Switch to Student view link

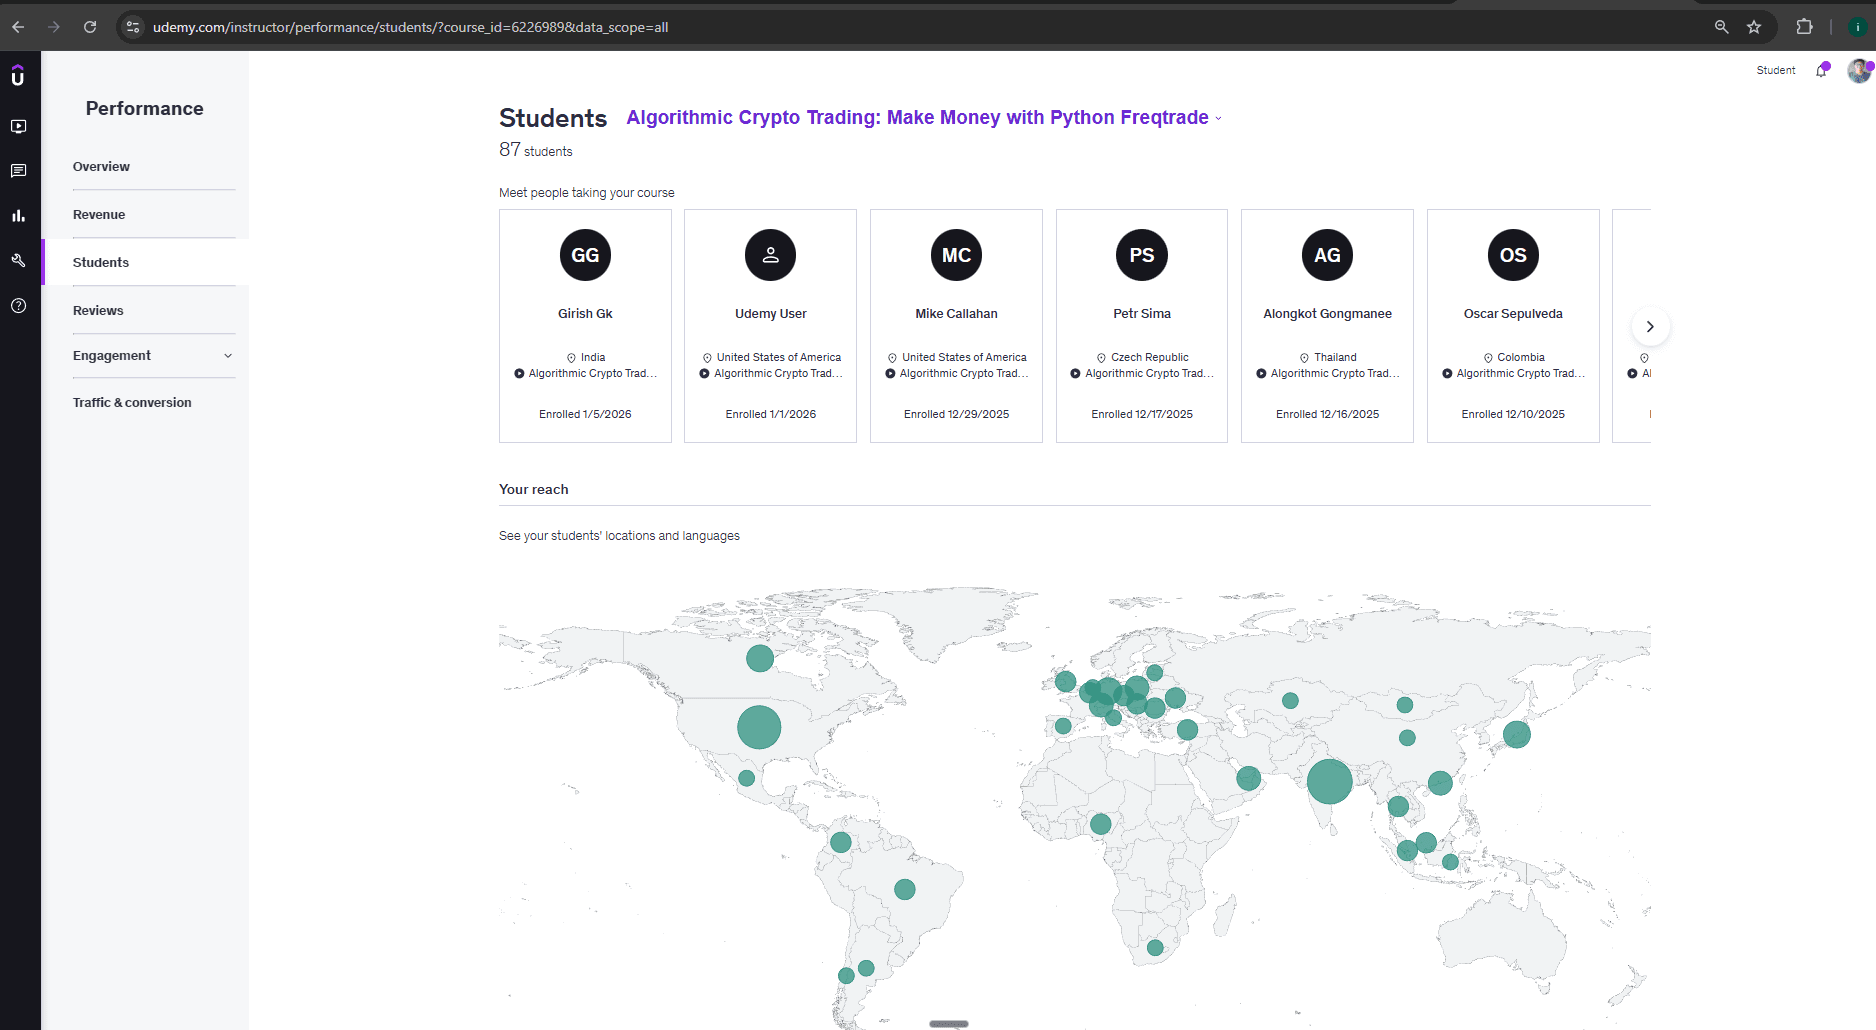coord(1776,70)
